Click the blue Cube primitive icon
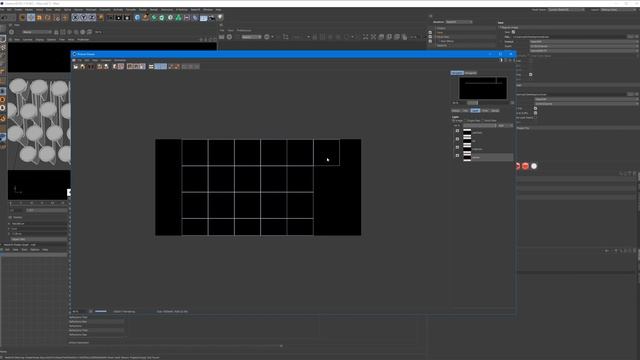Viewport: 640px width, 360px height. 137,18
